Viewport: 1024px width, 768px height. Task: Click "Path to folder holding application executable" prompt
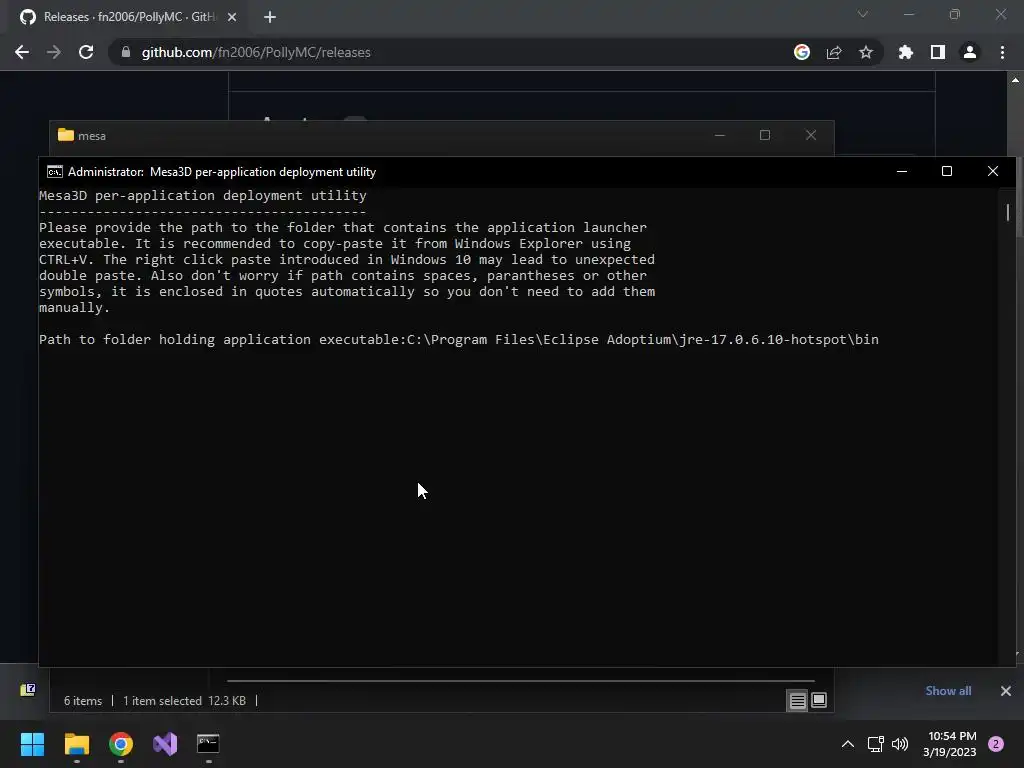pyautogui.click(x=223, y=340)
